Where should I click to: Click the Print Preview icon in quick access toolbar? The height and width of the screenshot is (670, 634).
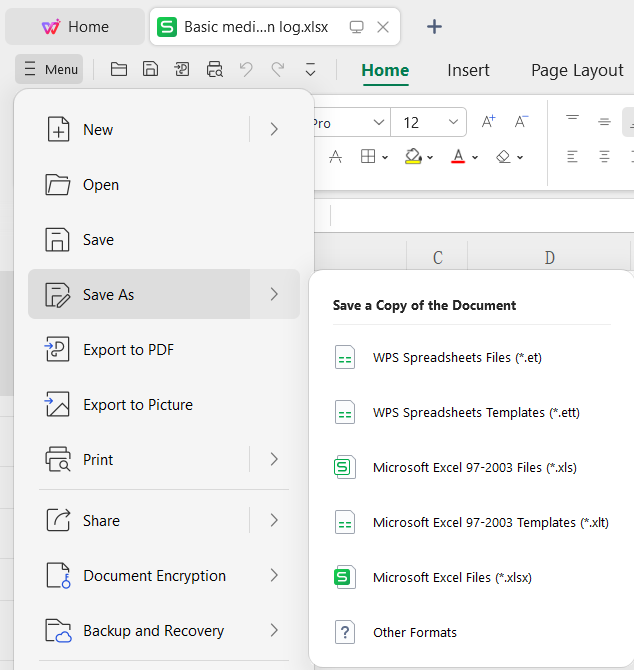tap(214, 69)
